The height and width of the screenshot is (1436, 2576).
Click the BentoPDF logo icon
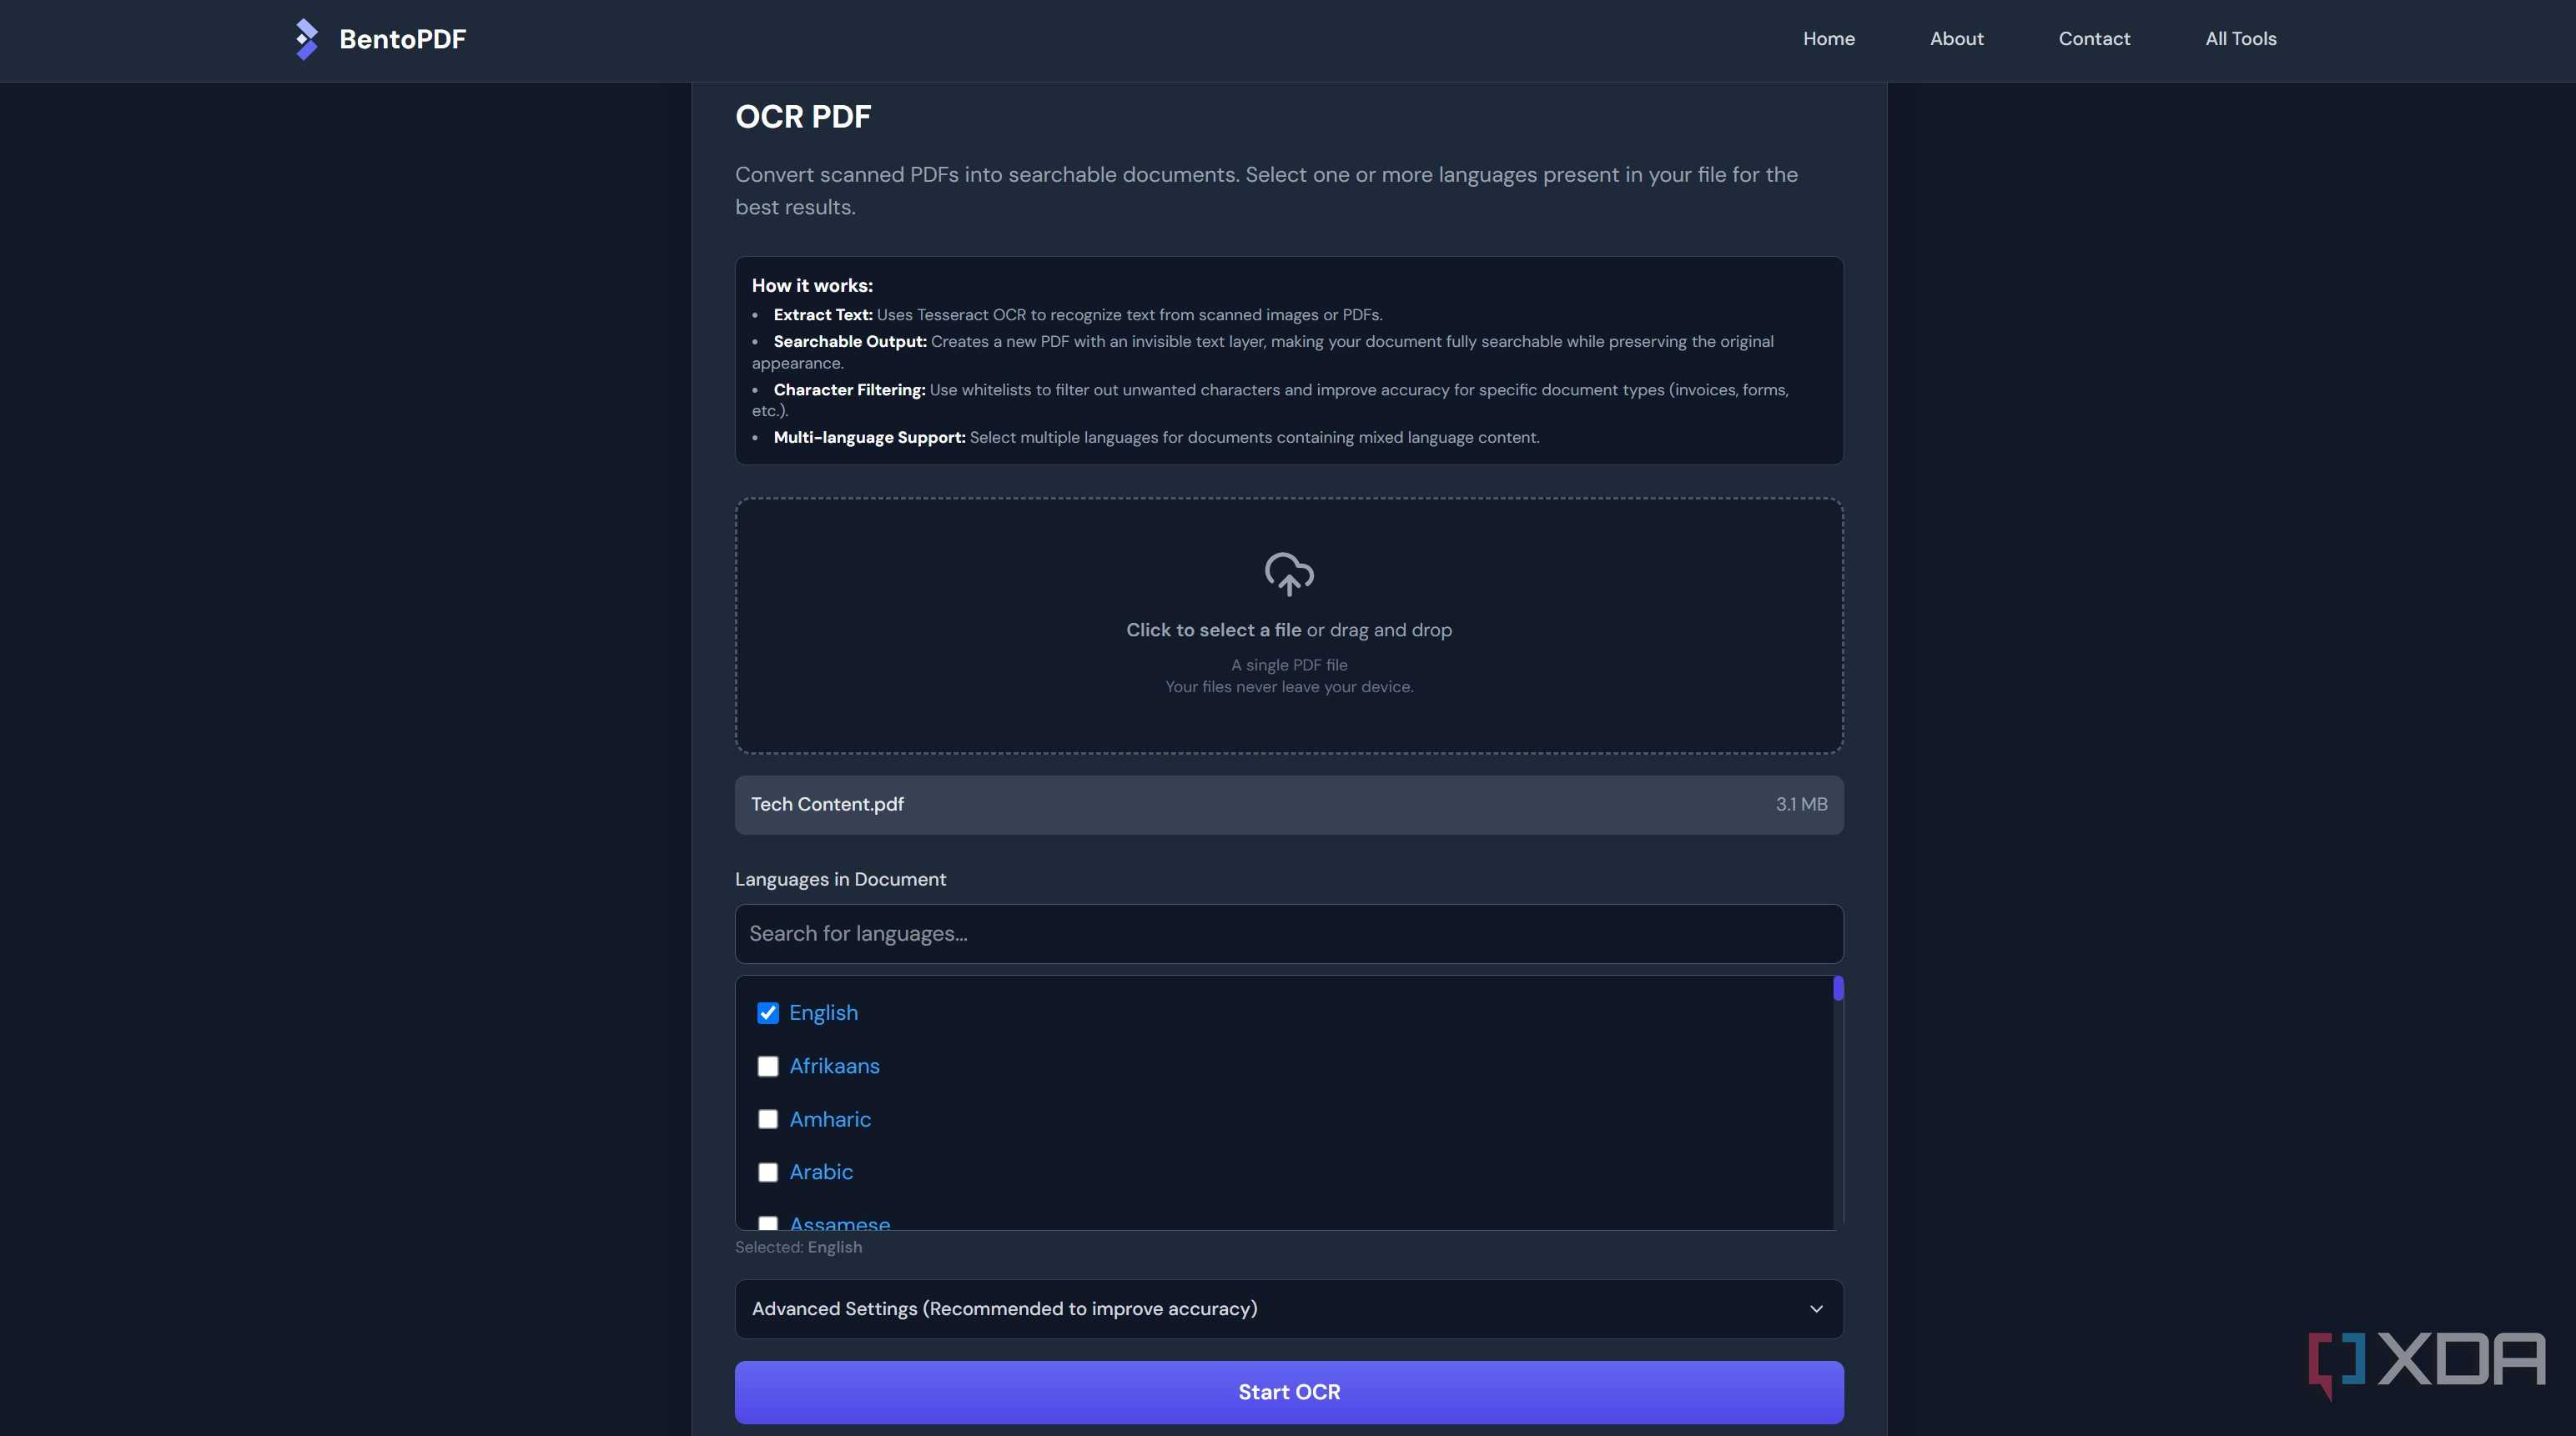(306, 39)
